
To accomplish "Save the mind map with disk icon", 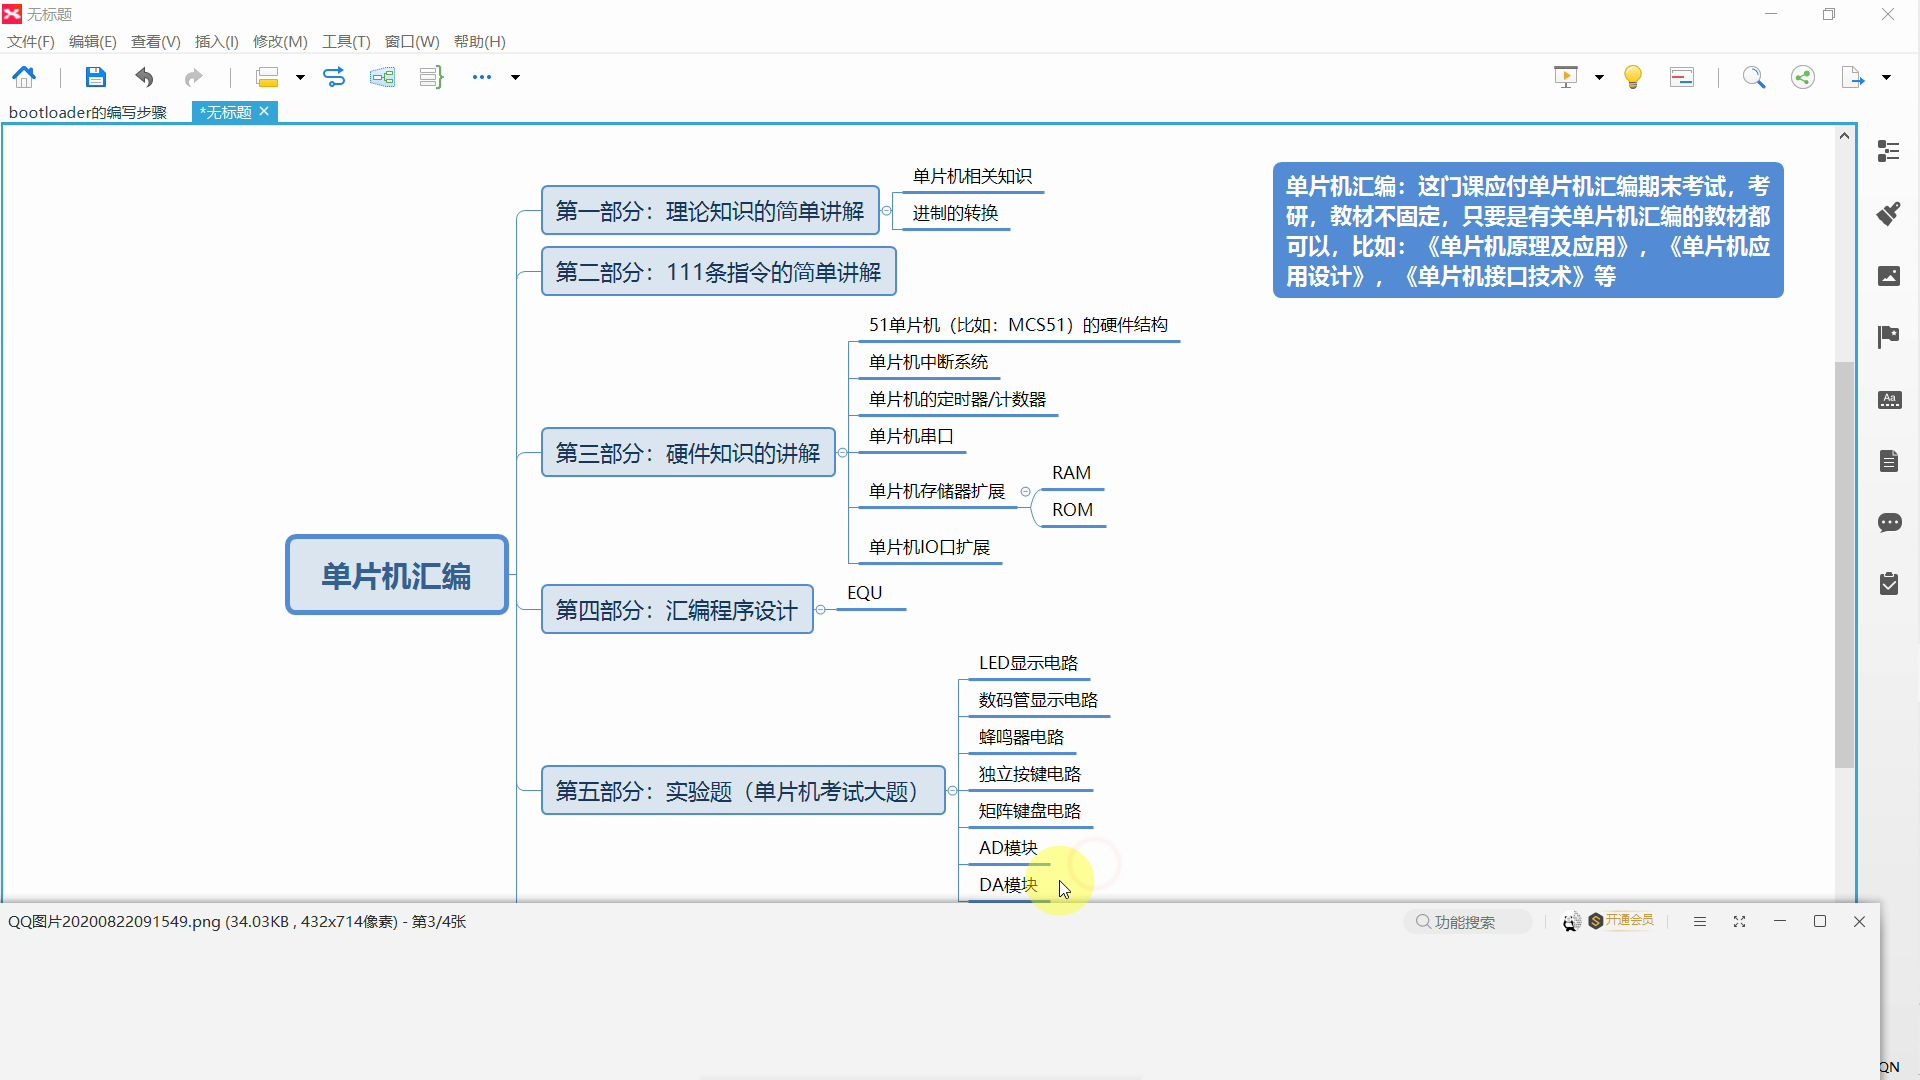I will coord(95,77).
